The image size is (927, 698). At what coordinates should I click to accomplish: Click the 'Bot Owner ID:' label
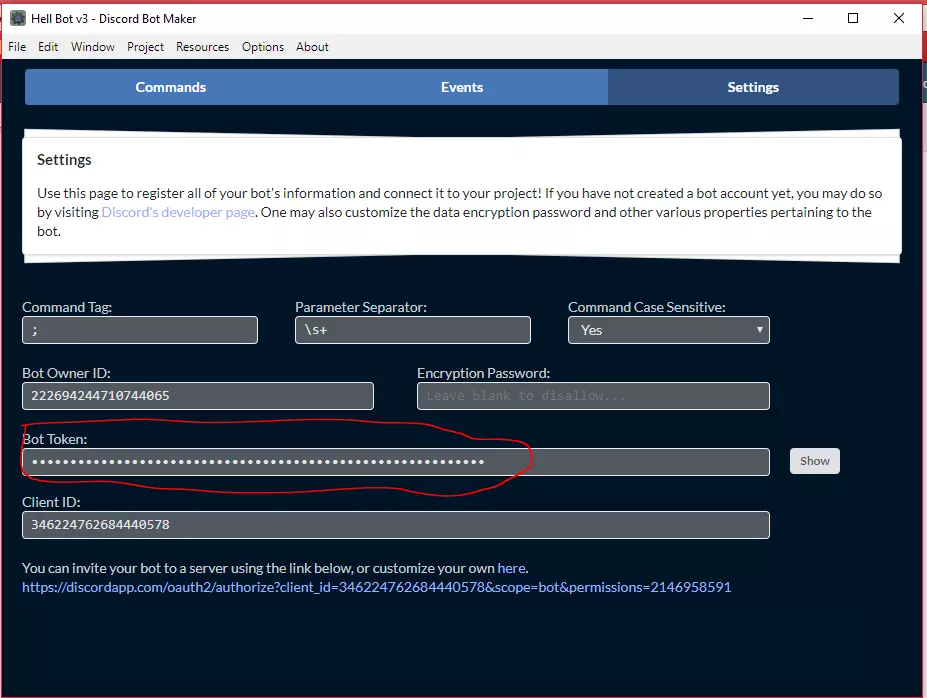66,373
